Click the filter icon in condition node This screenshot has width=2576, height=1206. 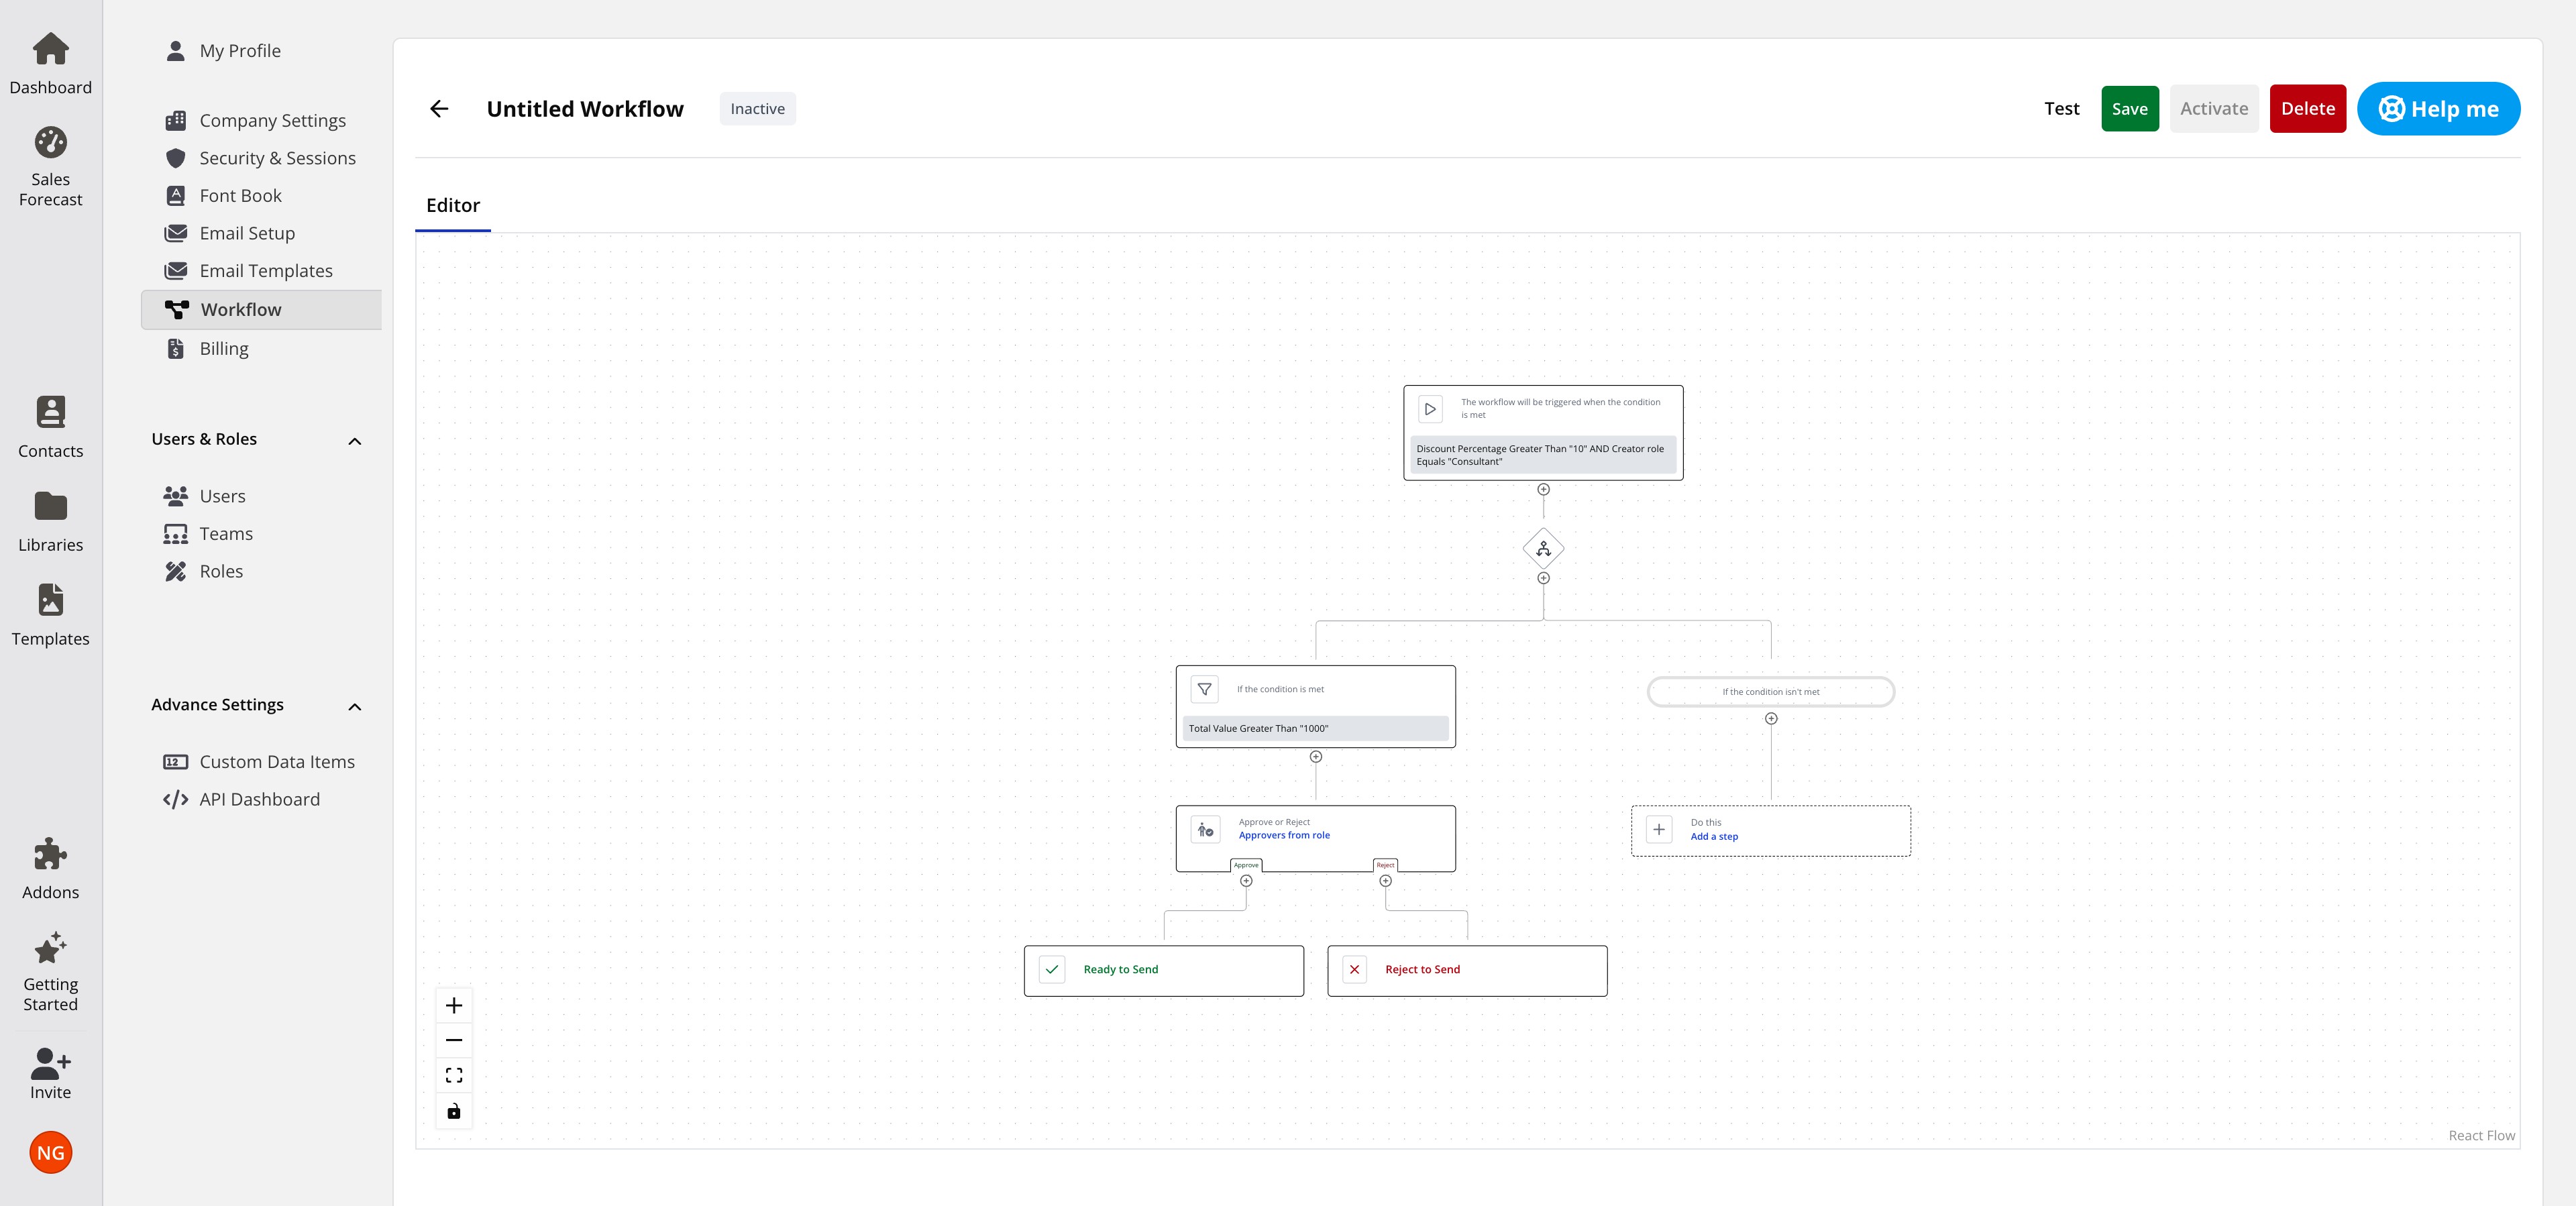pos(1204,689)
